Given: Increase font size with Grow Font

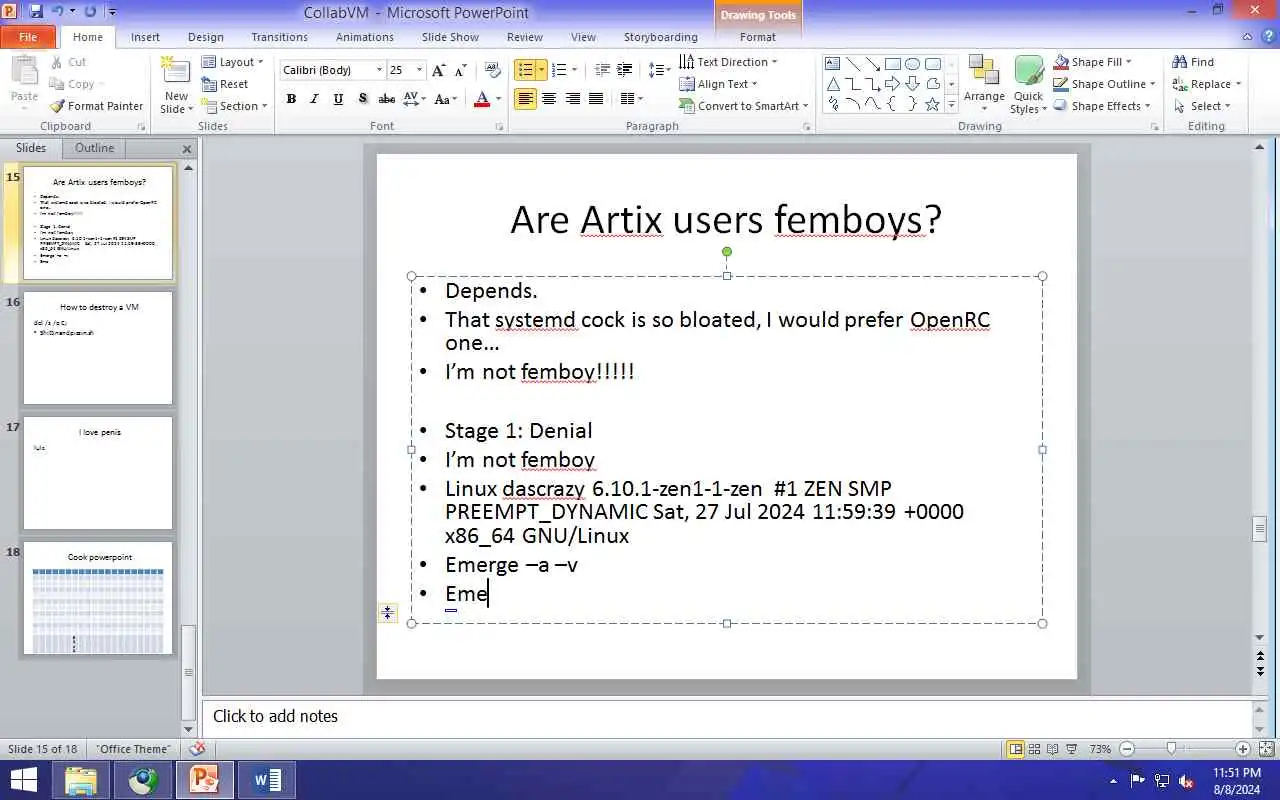Looking at the screenshot, I should 439,70.
